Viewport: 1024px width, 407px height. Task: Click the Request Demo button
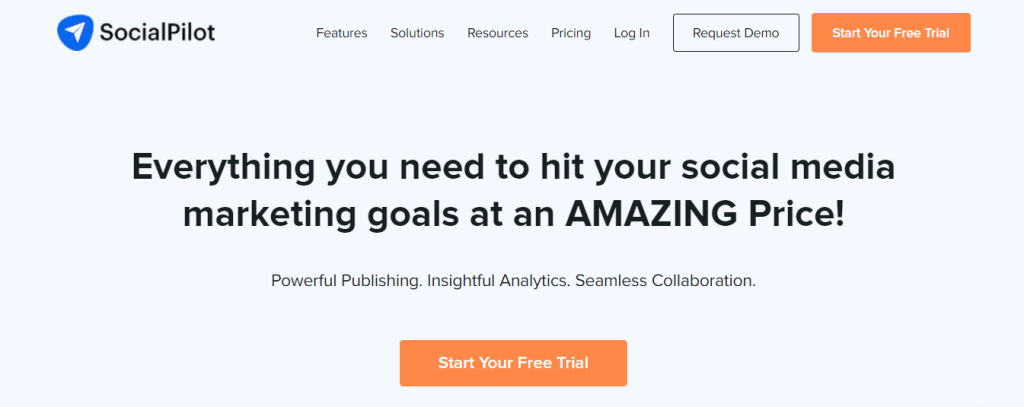(736, 33)
